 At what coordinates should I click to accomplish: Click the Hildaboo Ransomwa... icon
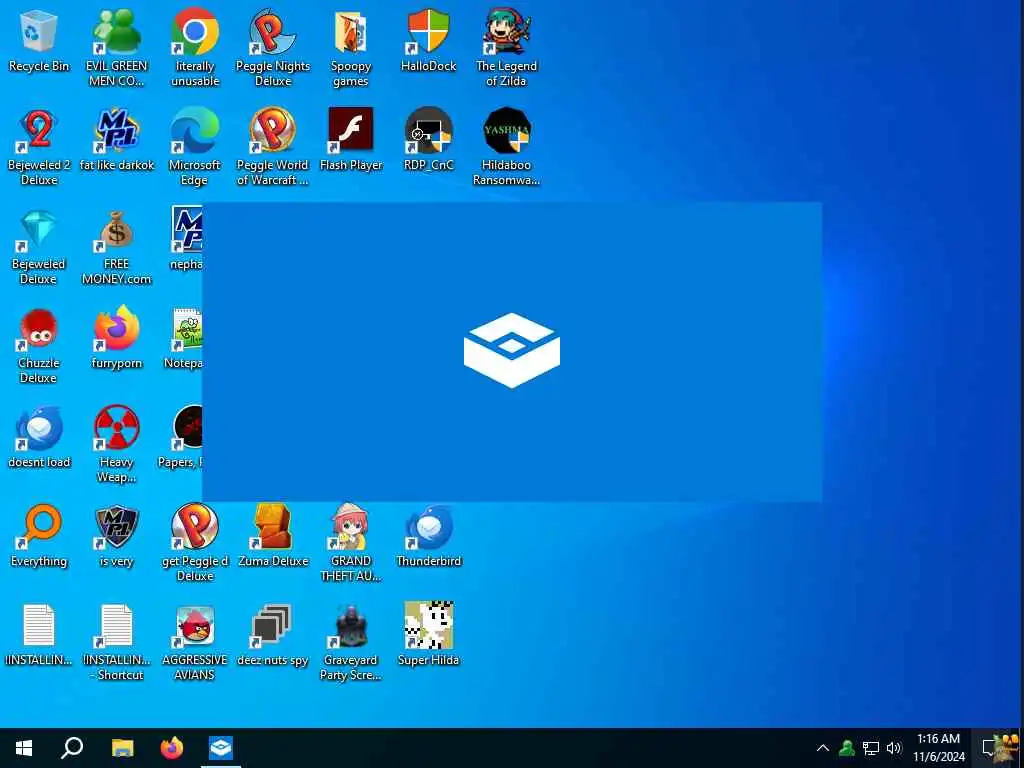(x=506, y=148)
